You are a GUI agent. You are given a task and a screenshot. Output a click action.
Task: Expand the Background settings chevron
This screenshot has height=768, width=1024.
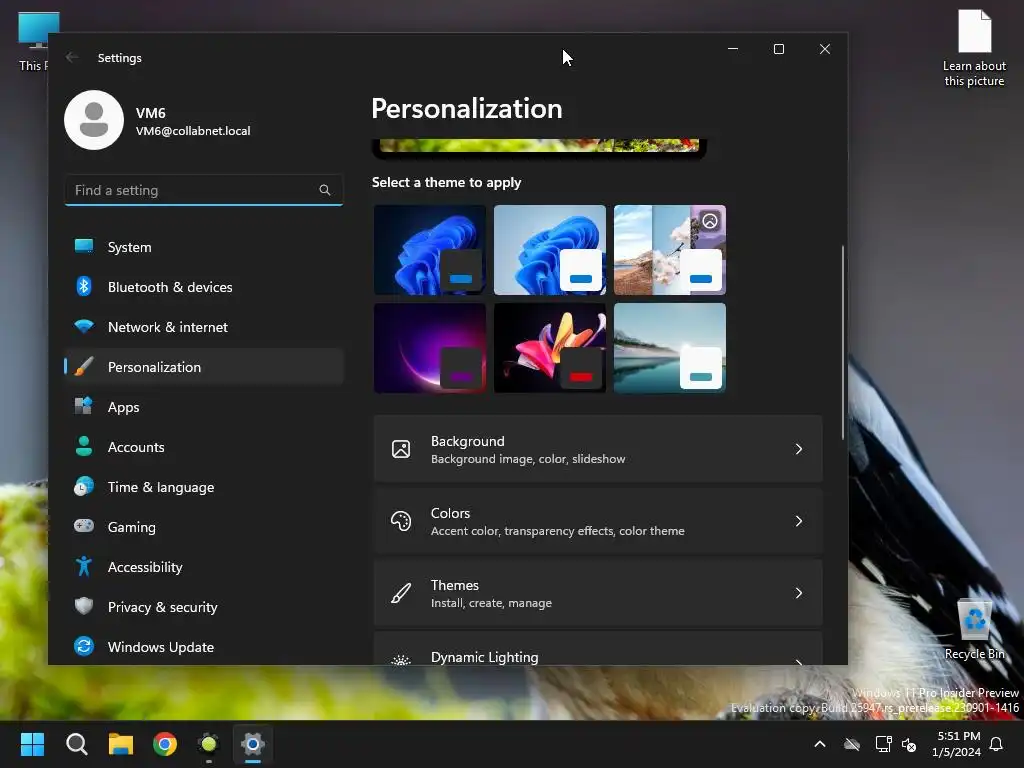(799, 449)
